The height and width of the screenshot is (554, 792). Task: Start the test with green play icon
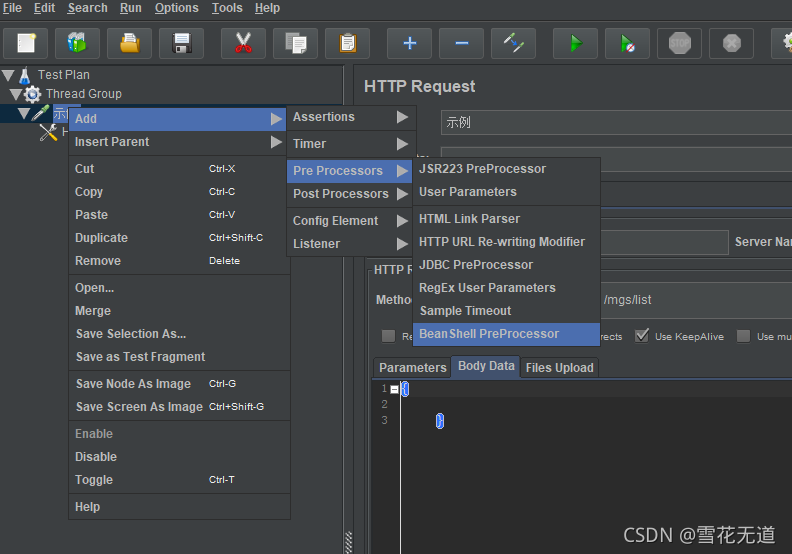pos(576,43)
